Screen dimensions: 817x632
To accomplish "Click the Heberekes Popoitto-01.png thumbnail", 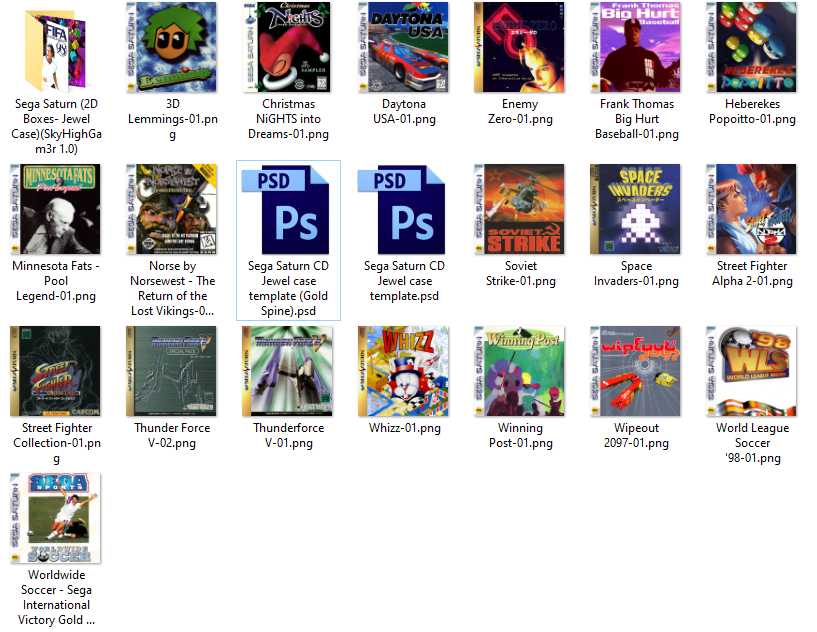I will pos(752,47).
